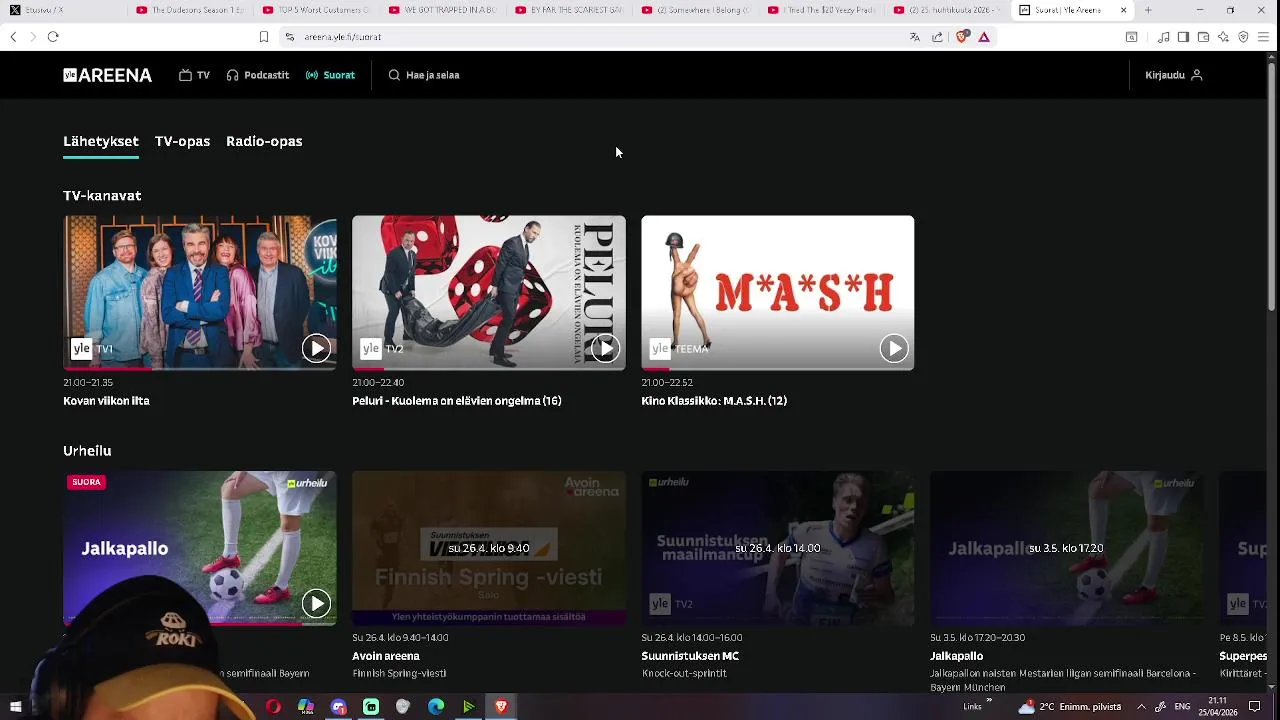Open the Windows notification center

pyautogui.click(x=1255, y=707)
